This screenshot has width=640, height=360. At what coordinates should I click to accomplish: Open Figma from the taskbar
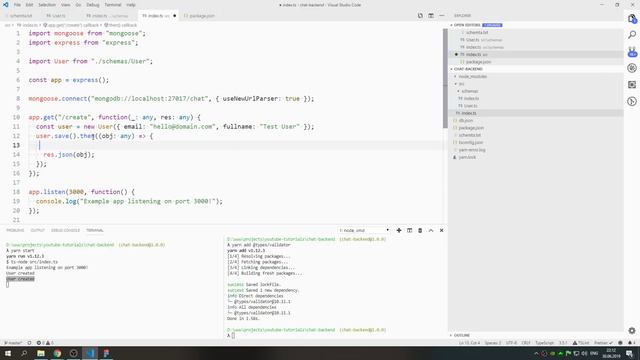click(x=106, y=353)
